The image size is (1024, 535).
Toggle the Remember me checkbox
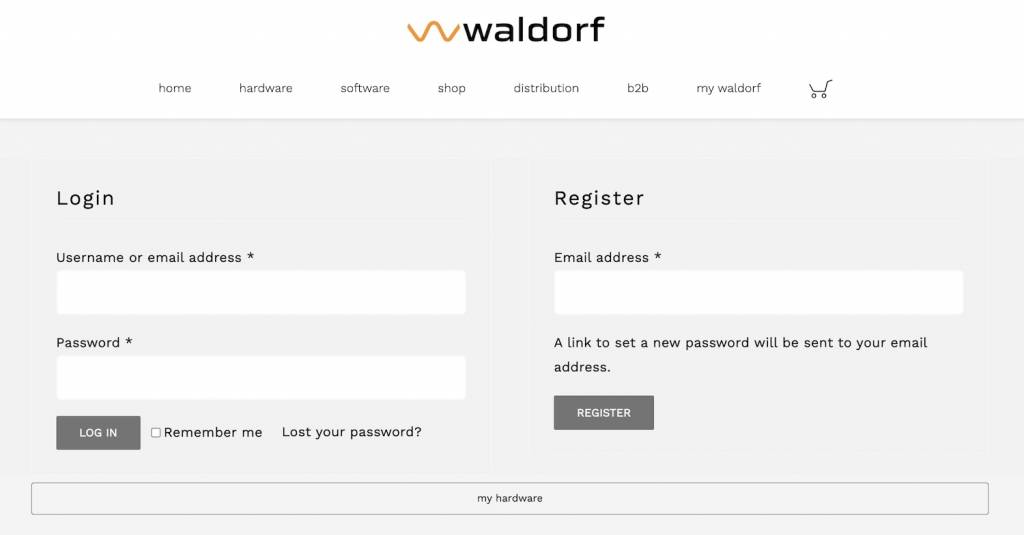click(156, 433)
